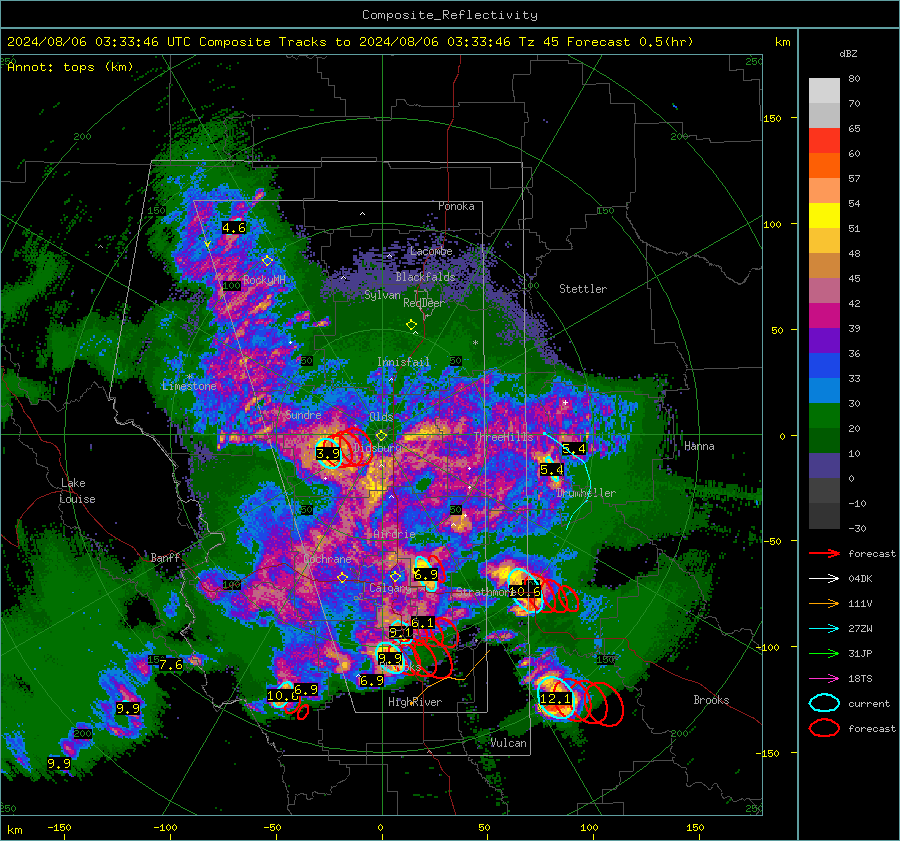Click the 'RedDeer' city label
This screenshot has width=900, height=841.
(424, 303)
